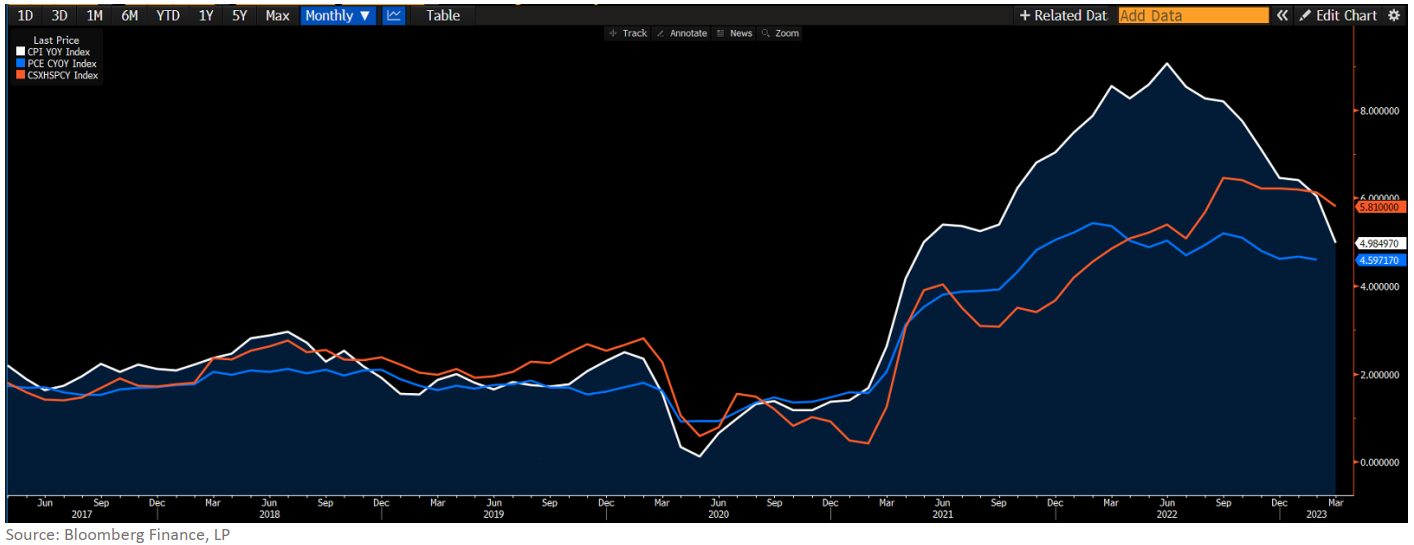This screenshot has width=1414, height=545.
Task: Set chart range to 5Y
Action: click(x=239, y=15)
